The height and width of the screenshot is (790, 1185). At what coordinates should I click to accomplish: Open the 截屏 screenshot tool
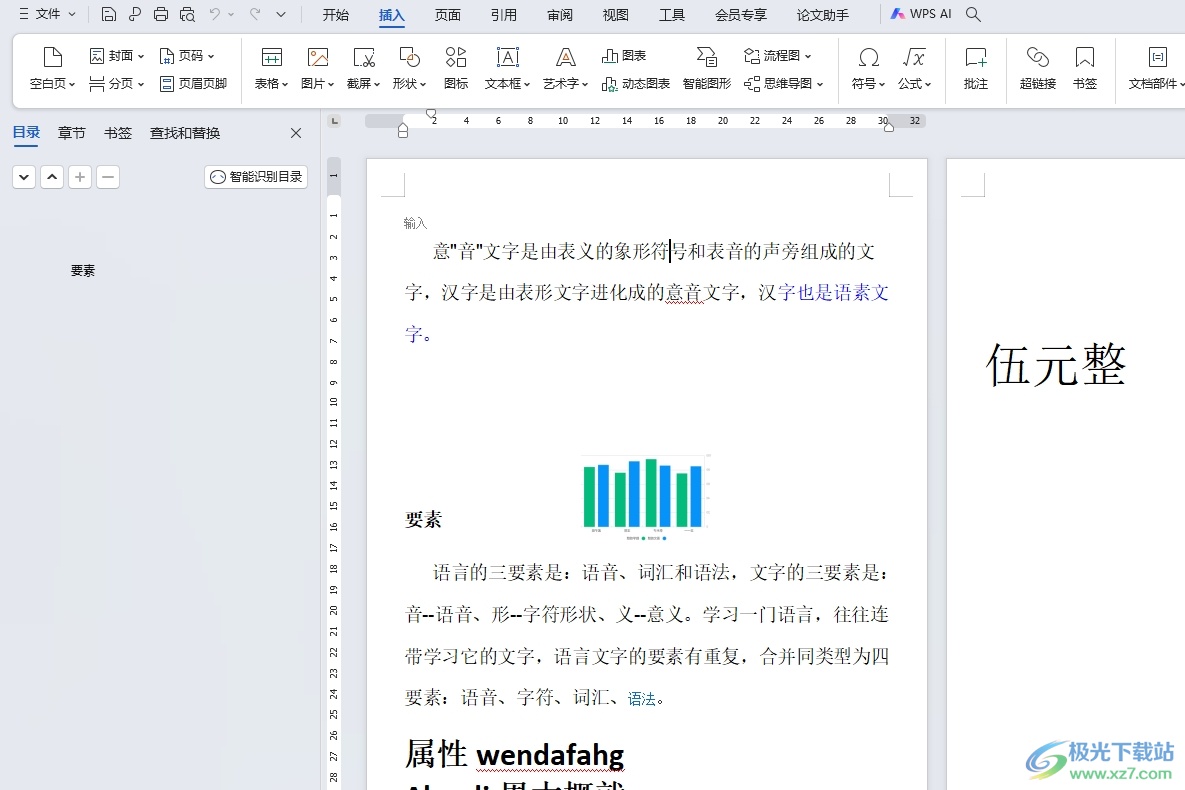click(x=364, y=68)
